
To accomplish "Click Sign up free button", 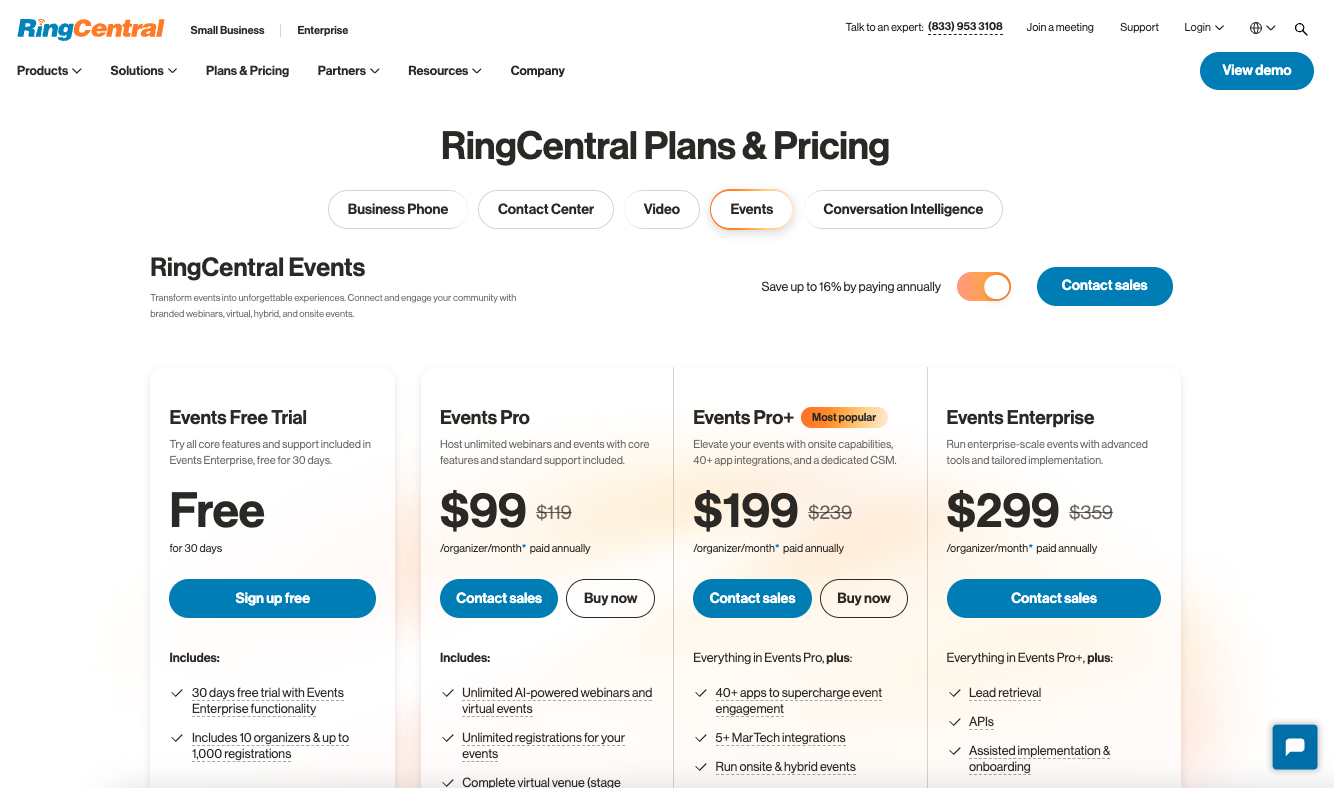I will point(272,598).
